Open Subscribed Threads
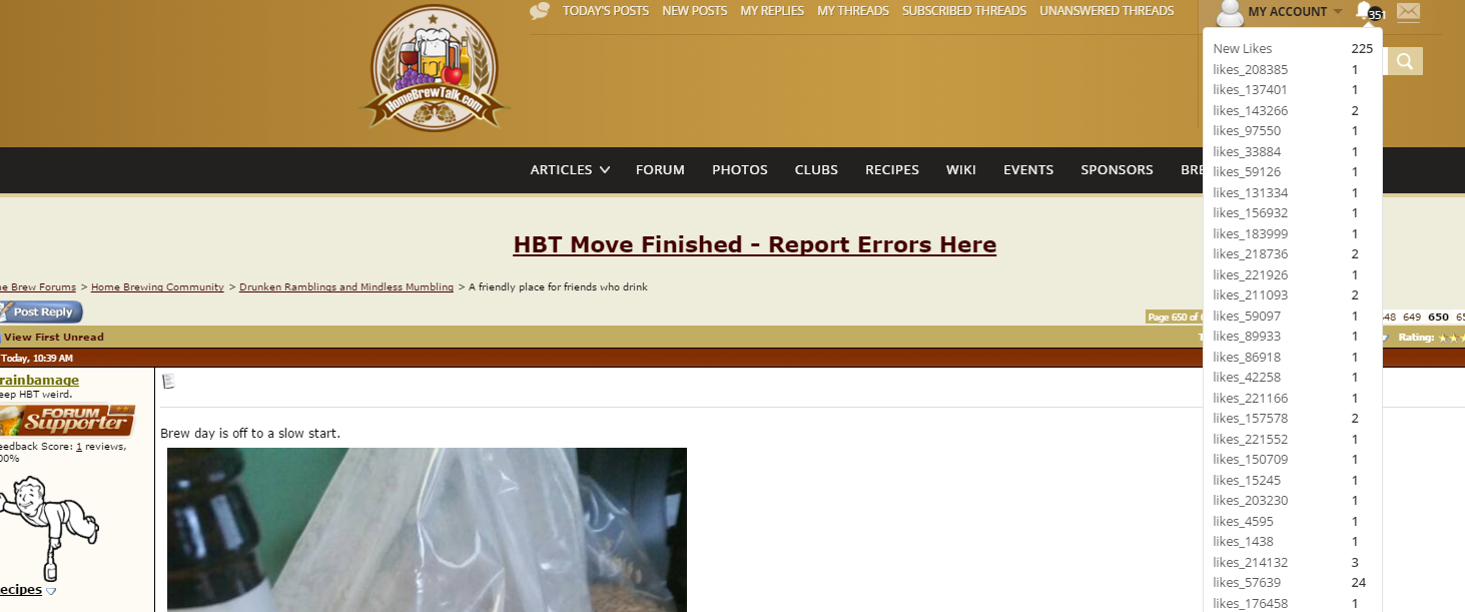This screenshot has width=1465, height=612. [x=964, y=11]
